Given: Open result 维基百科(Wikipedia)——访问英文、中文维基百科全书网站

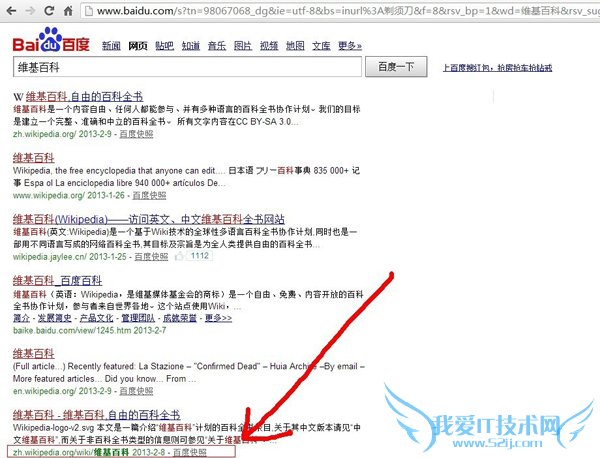Looking at the screenshot, I should pyautogui.click(x=149, y=219).
